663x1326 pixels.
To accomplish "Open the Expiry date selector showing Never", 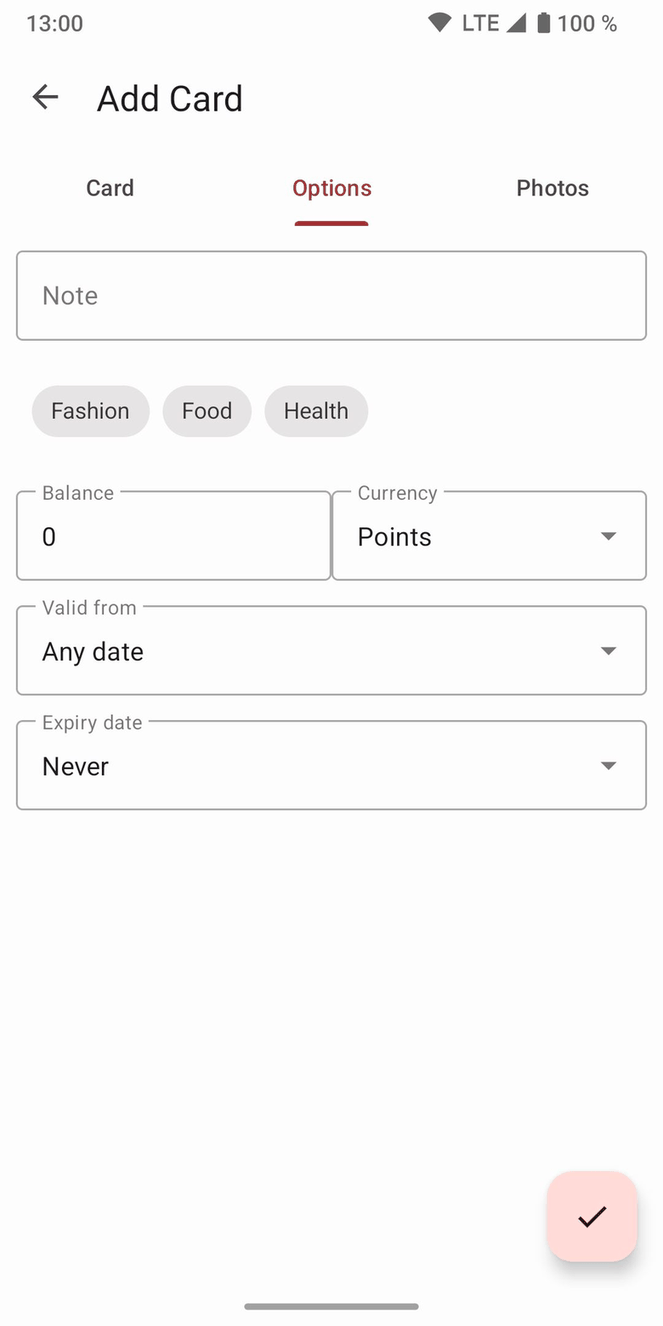I will click(x=331, y=765).
